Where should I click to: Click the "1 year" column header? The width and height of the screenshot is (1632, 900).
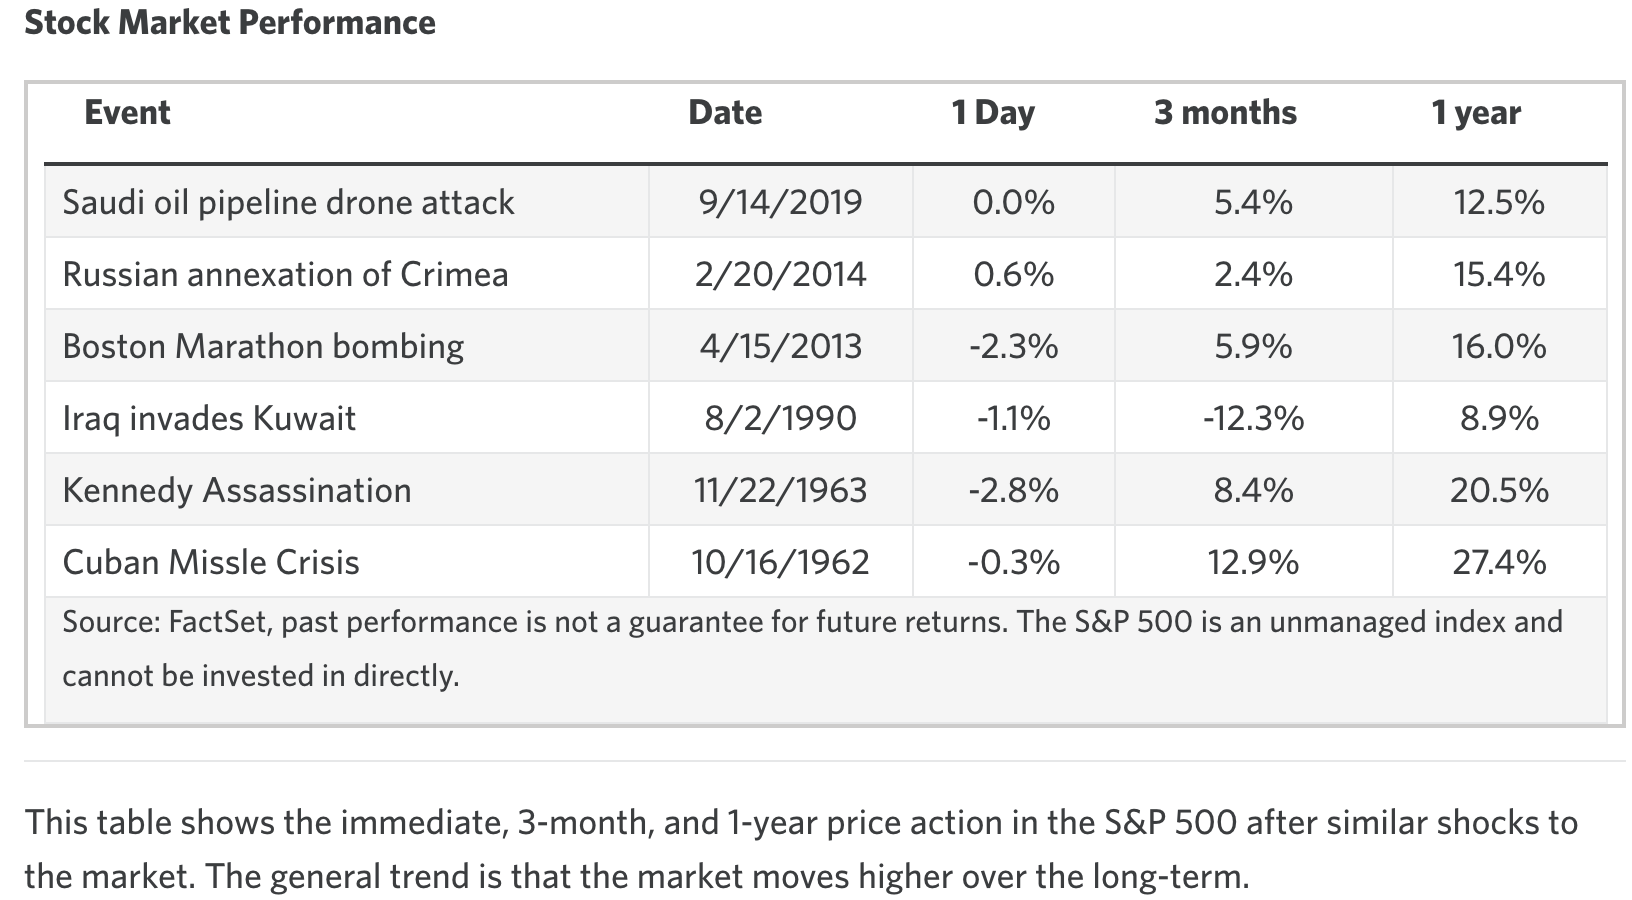click(x=1475, y=113)
